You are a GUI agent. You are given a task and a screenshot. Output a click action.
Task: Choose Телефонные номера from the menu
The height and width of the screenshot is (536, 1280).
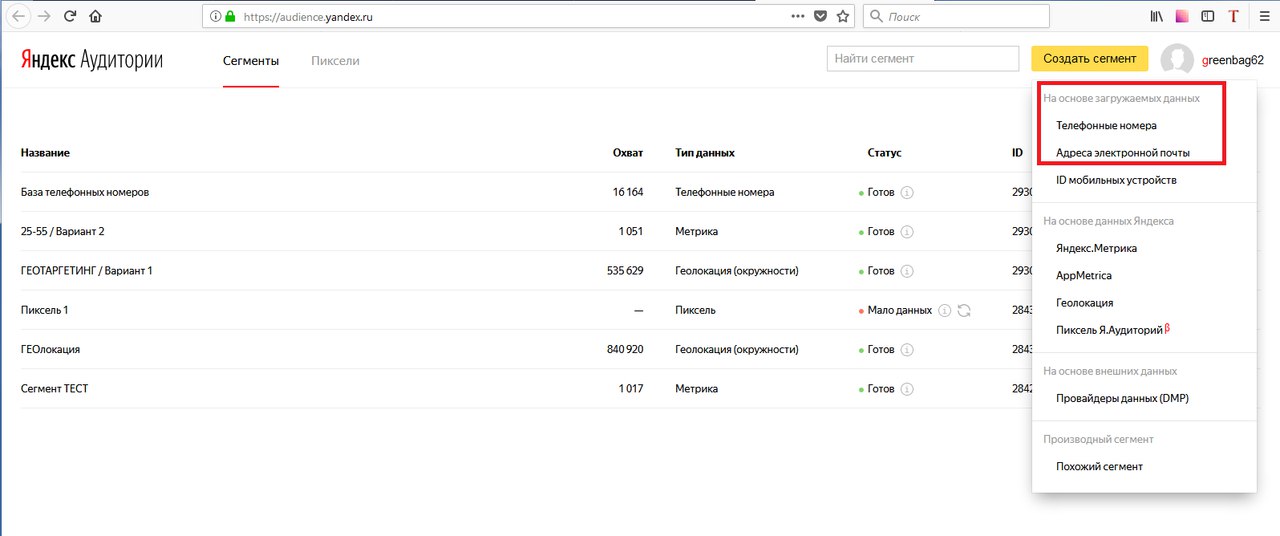tap(1106, 126)
